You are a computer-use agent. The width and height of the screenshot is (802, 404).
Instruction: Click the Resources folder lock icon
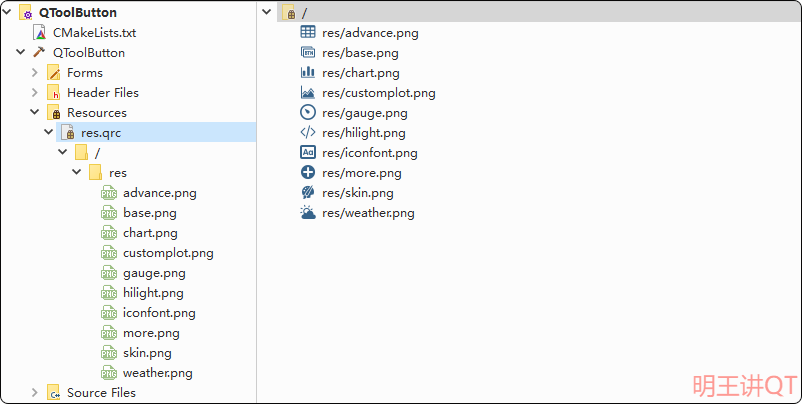point(53,113)
